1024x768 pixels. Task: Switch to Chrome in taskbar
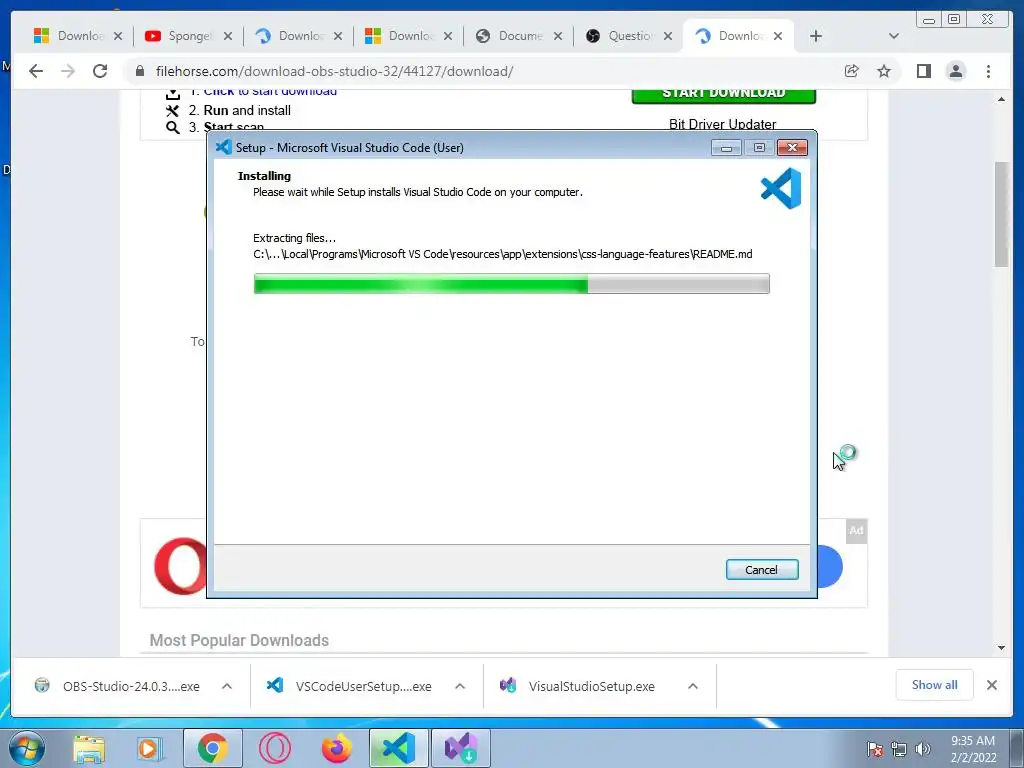point(213,748)
